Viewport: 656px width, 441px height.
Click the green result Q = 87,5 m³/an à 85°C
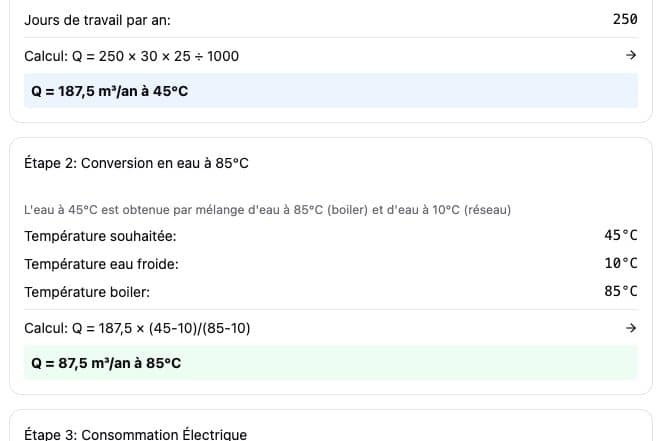106,363
